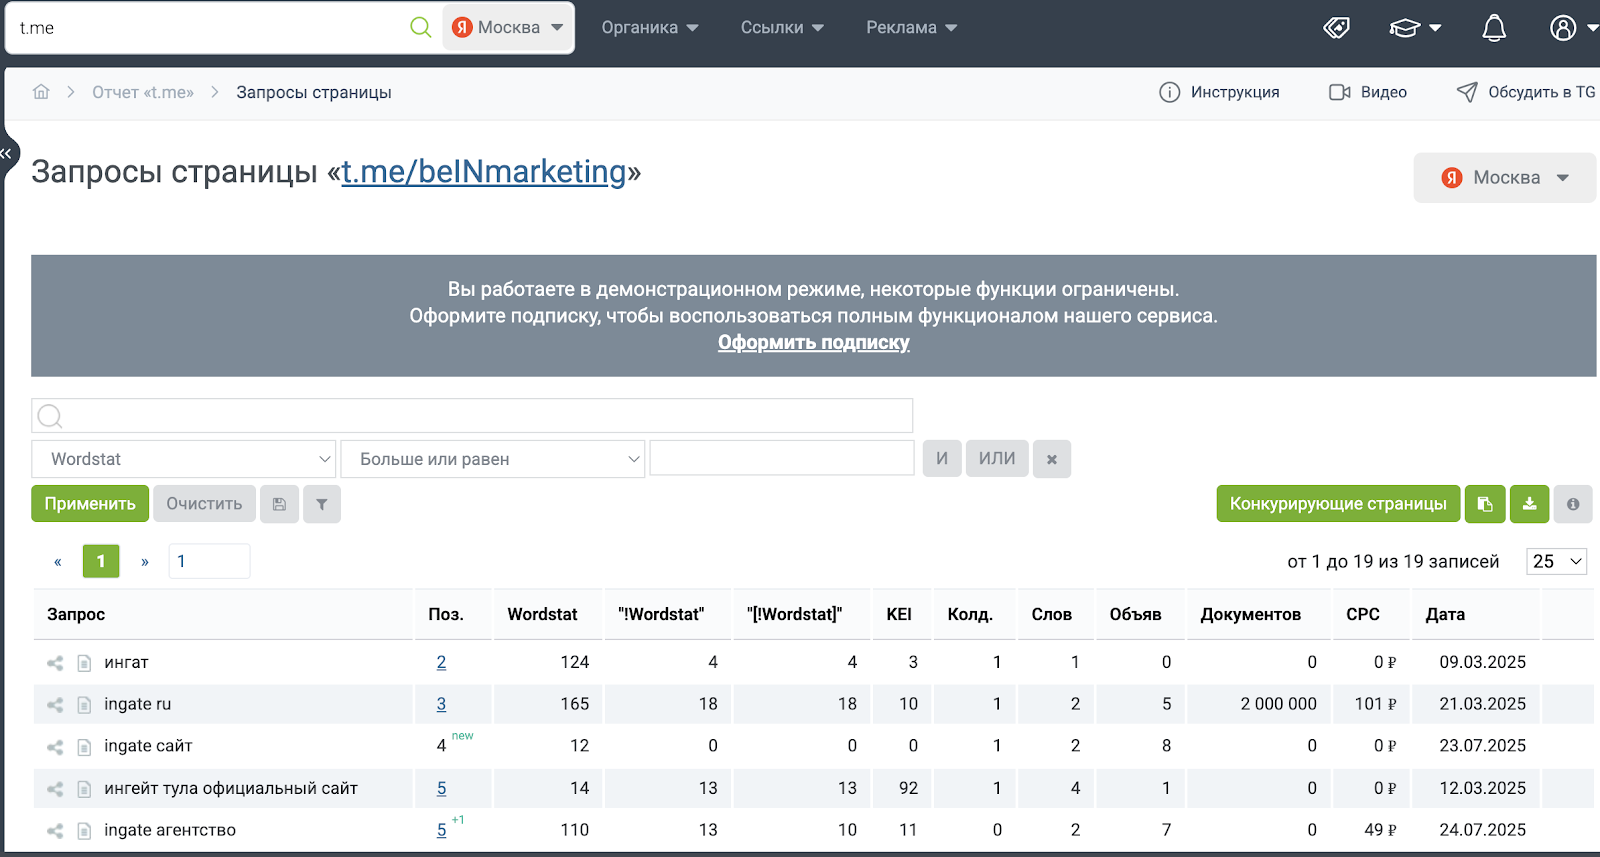The height and width of the screenshot is (857, 1600).
Task: Open the Ссылки menu
Action: (x=782, y=28)
